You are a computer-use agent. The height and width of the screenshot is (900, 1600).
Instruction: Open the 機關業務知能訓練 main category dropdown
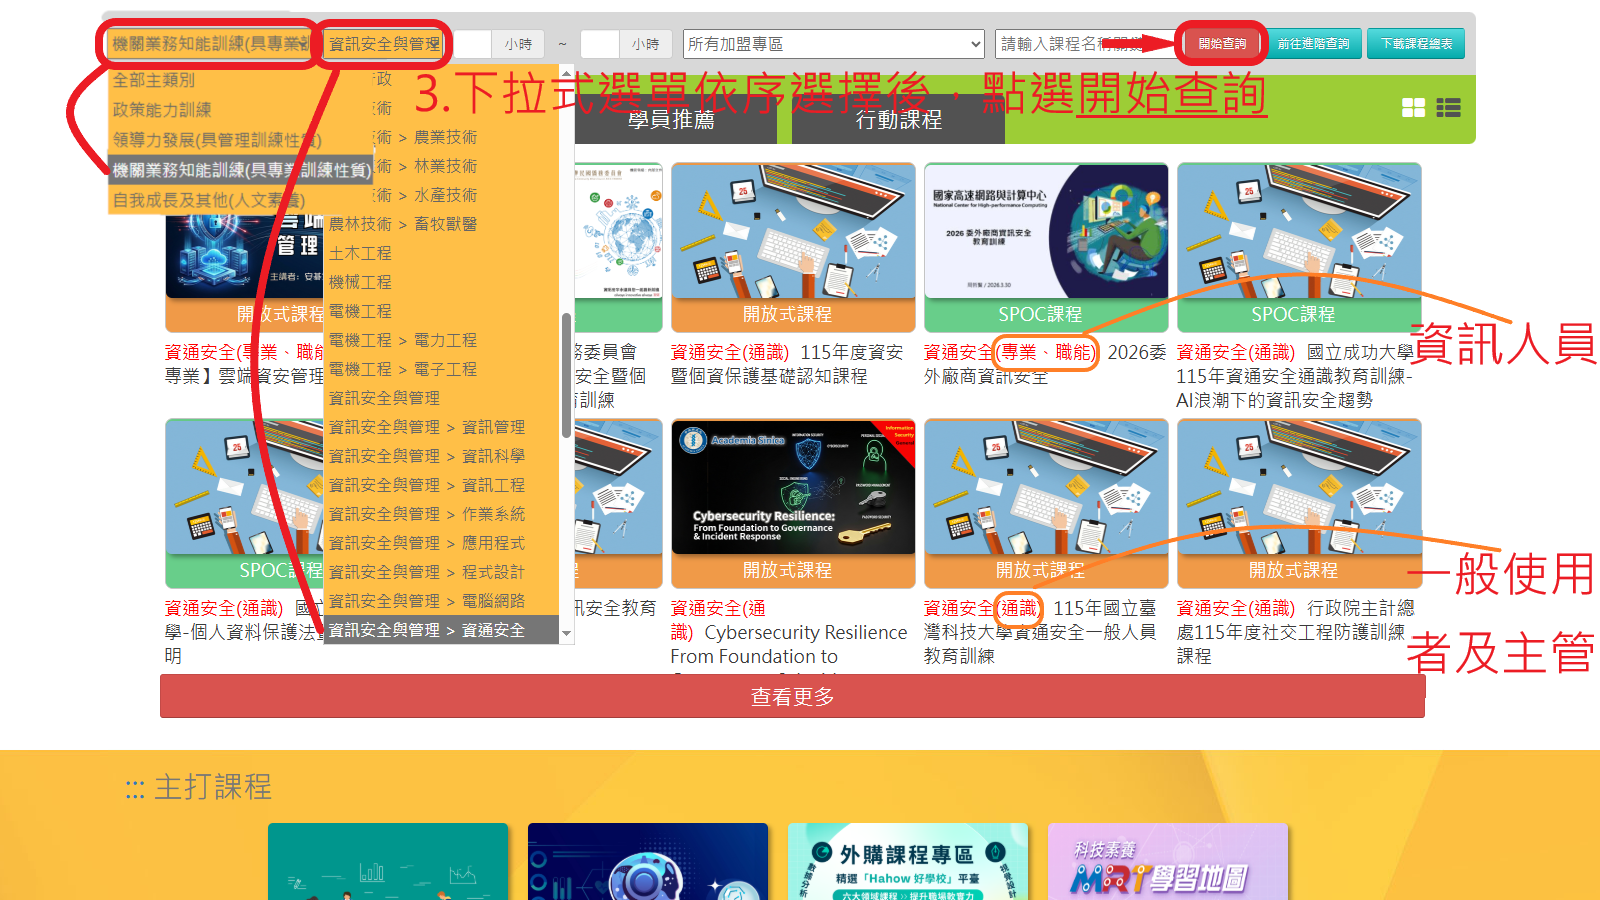tap(210, 44)
